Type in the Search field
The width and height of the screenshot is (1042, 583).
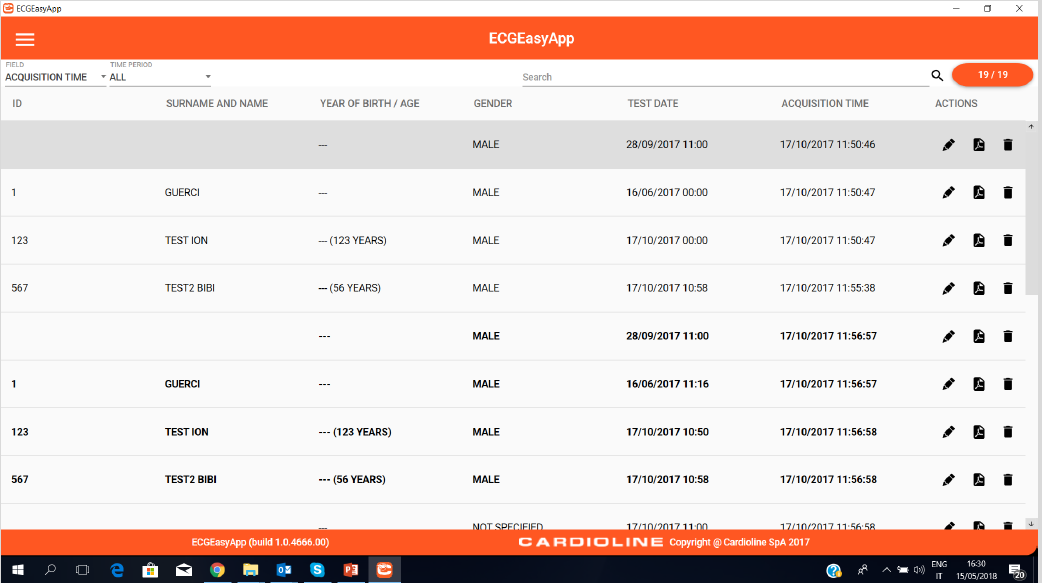722,77
